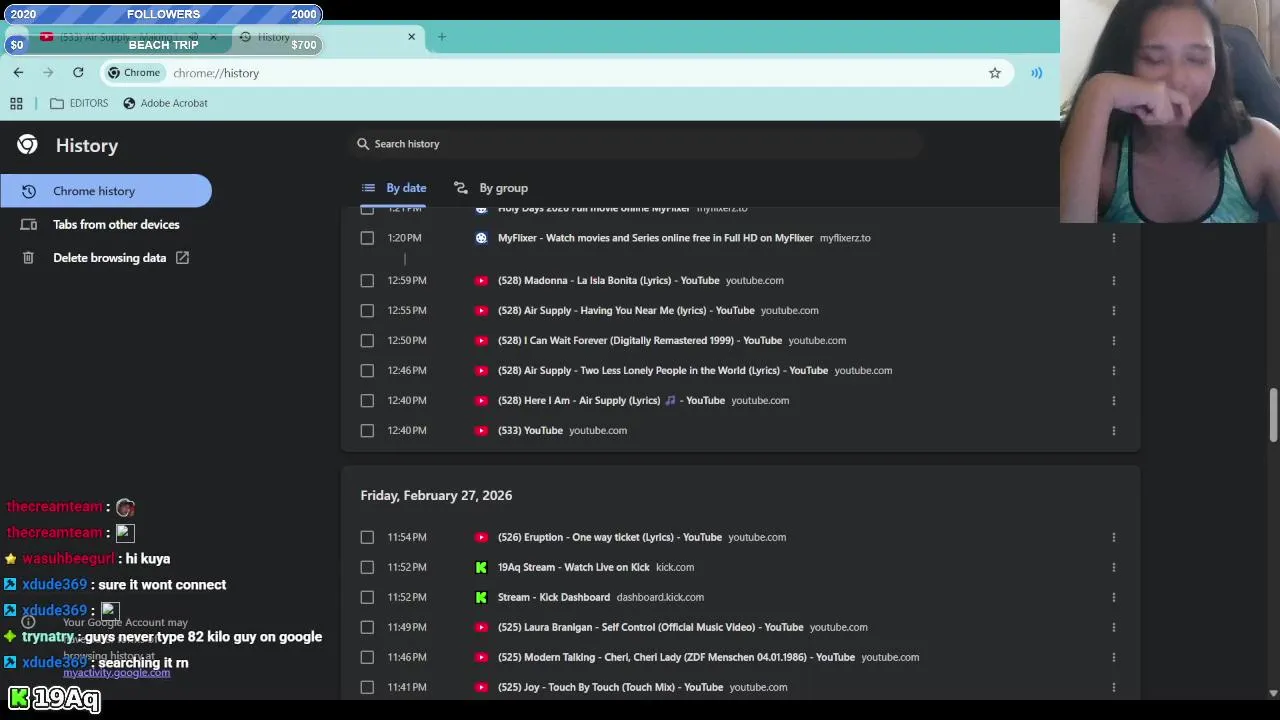Screen dimensions: 1280x720
Task: Open a new tab with plus button
Action: click(x=441, y=37)
